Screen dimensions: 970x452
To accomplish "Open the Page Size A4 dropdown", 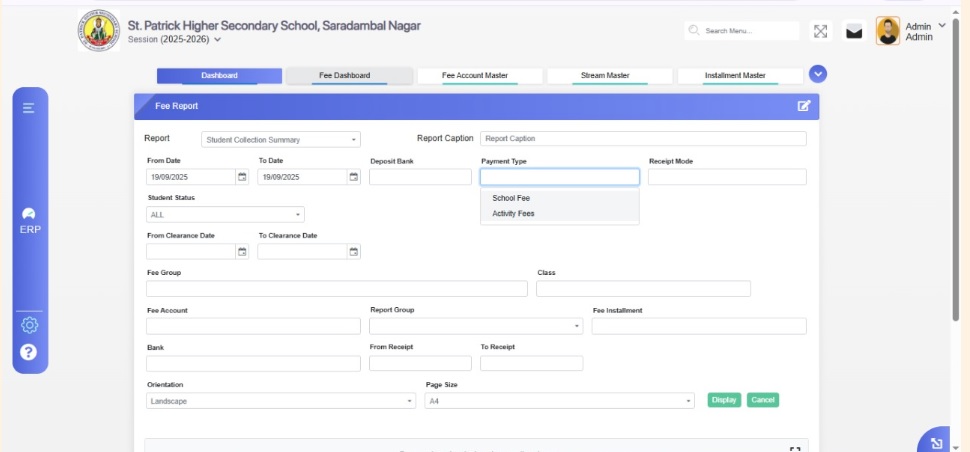I will (x=559, y=401).
